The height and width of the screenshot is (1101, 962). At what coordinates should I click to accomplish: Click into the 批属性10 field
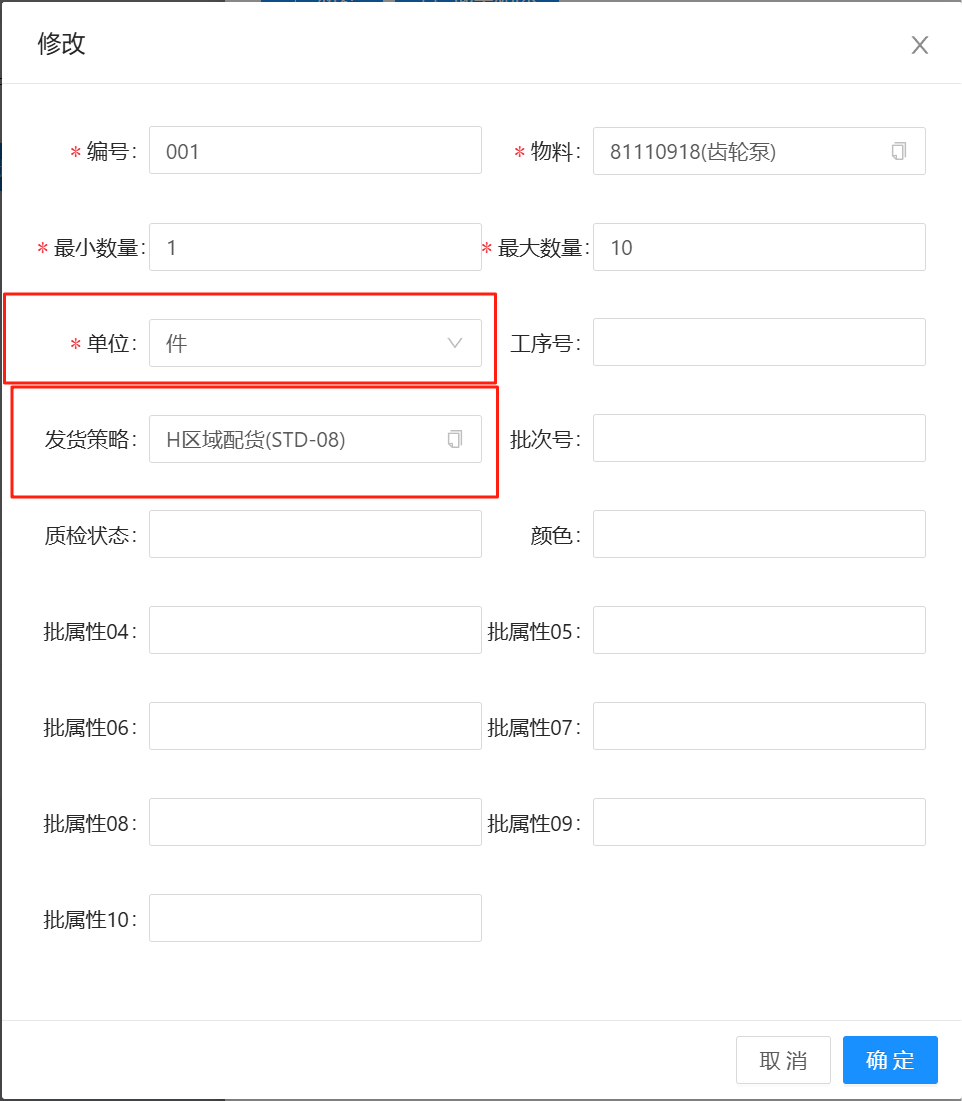(315, 919)
